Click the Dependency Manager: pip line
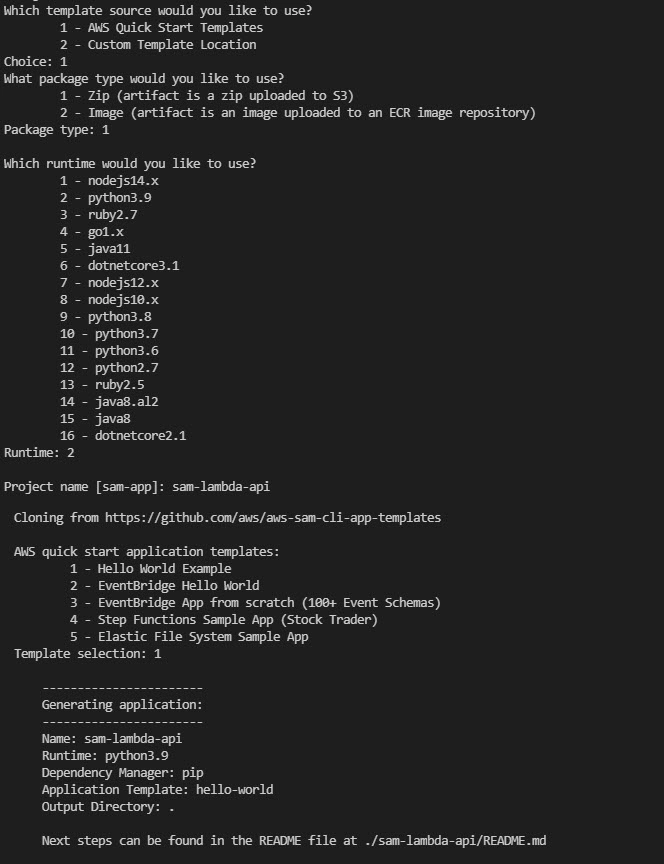The width and height of the screenshot is (664, 864). click(122, 773)
